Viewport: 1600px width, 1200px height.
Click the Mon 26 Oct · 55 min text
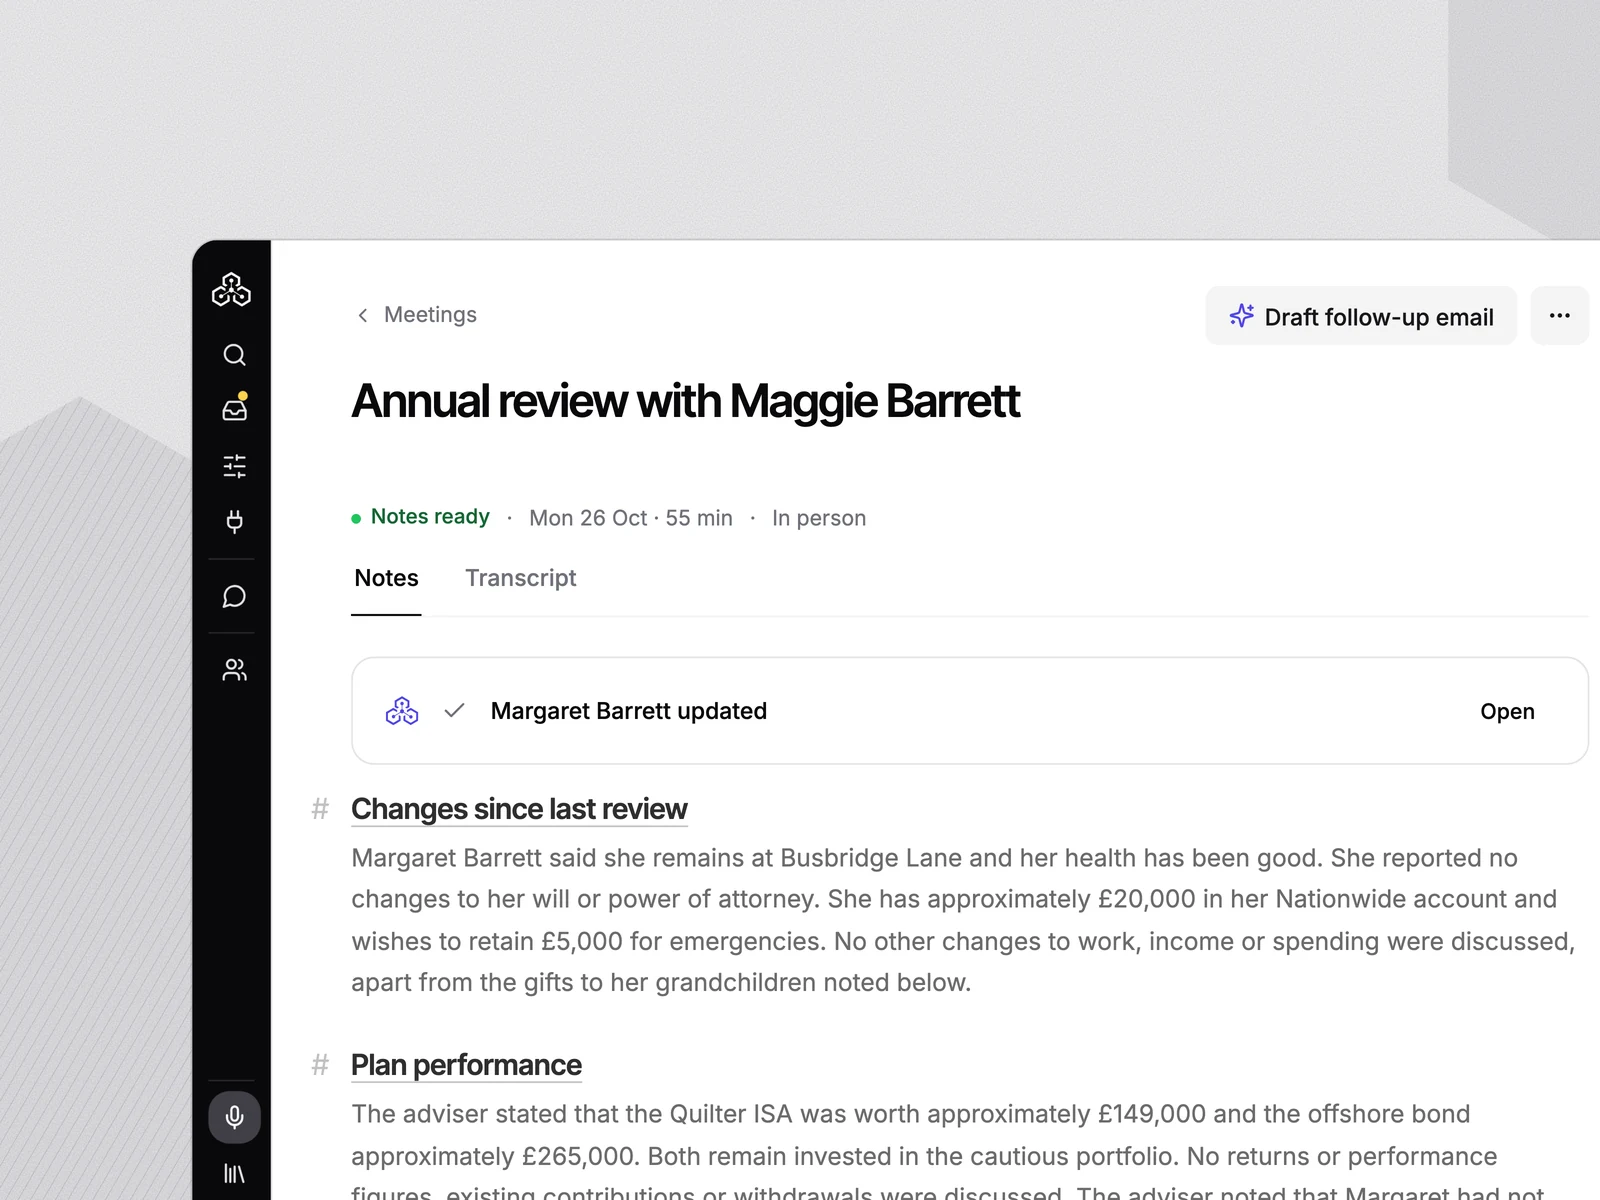point(631,518)
